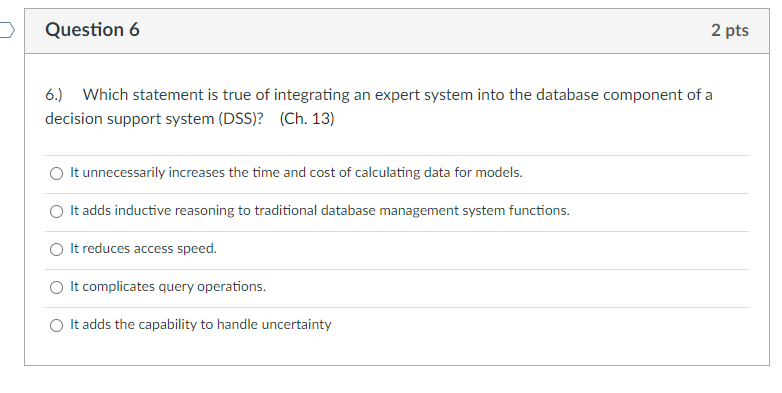Click the label text 'It reduces access speed.'
Screen dimensions: 782x393
pyautogui.click(x=143, y=248)
